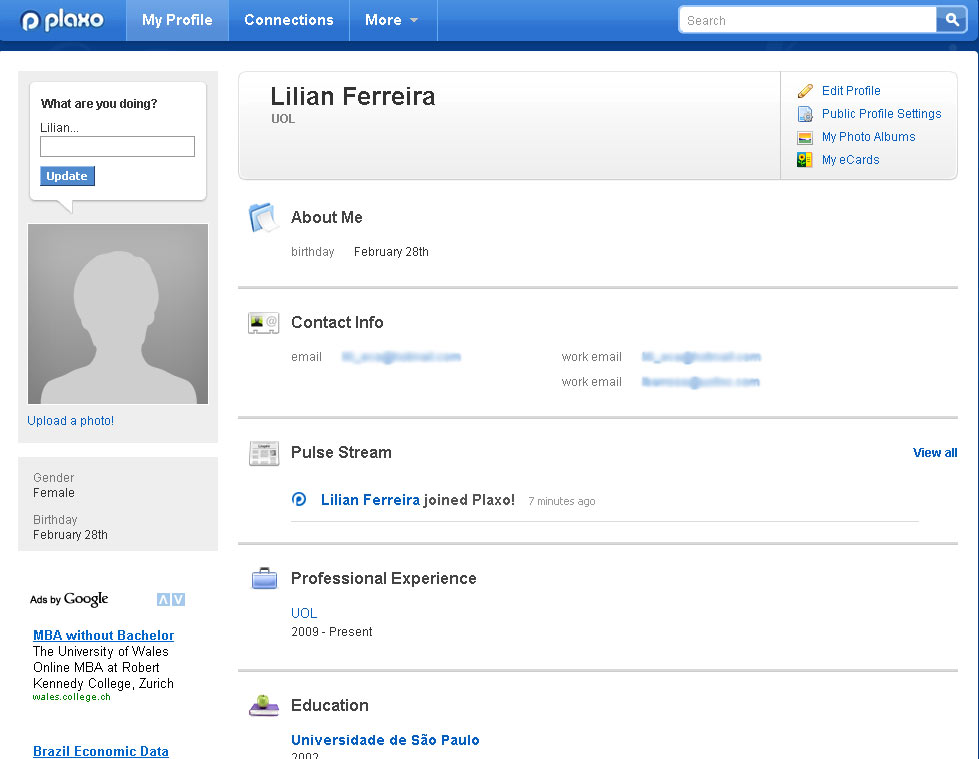Viewport: 979px width, 759px height.
Task: Click the What are you doing prompt
Action: tap(99, 104)
